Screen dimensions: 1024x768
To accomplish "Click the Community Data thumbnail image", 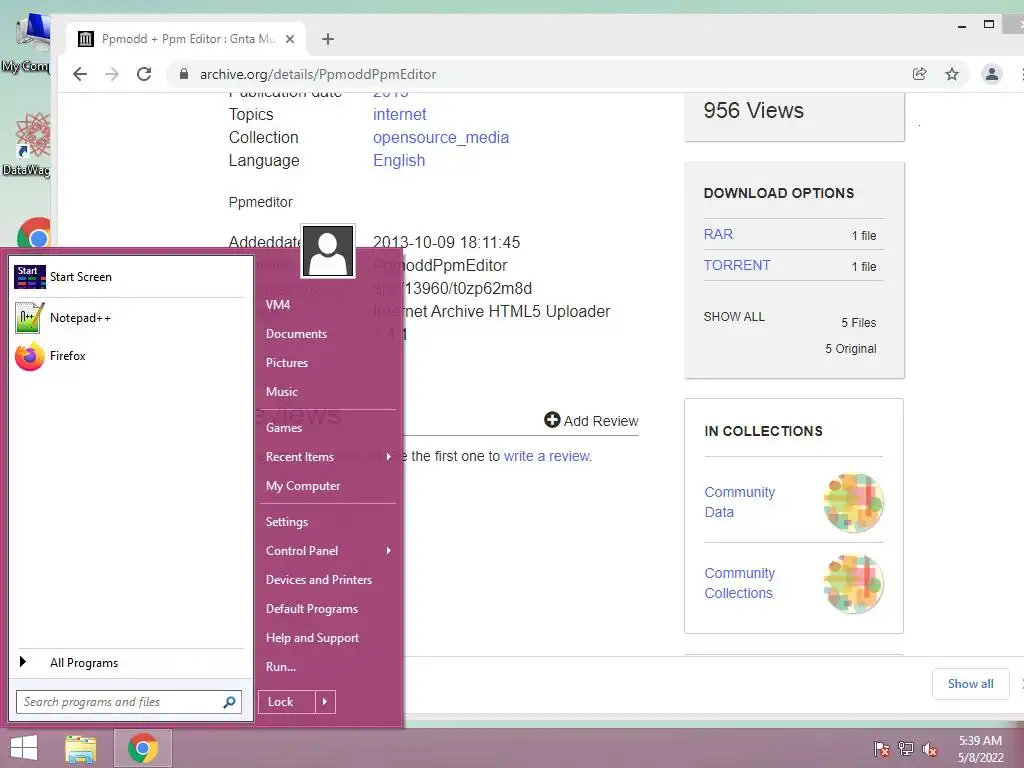I will coord(853,503).
